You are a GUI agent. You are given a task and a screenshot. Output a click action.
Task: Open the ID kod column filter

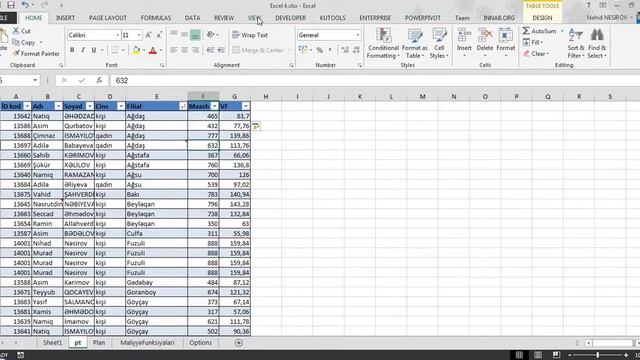(x=27, y=106)
